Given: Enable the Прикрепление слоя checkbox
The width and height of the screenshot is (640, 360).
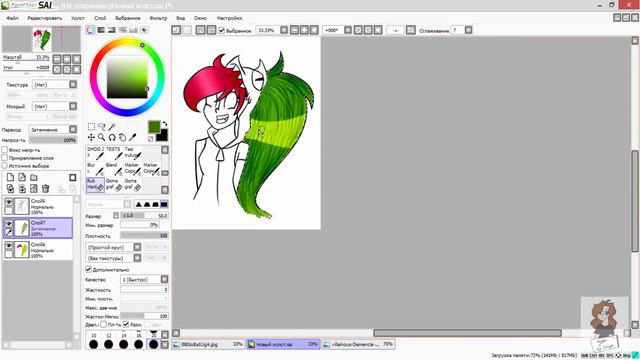Looking at the screenshot, I should (5, 158).
